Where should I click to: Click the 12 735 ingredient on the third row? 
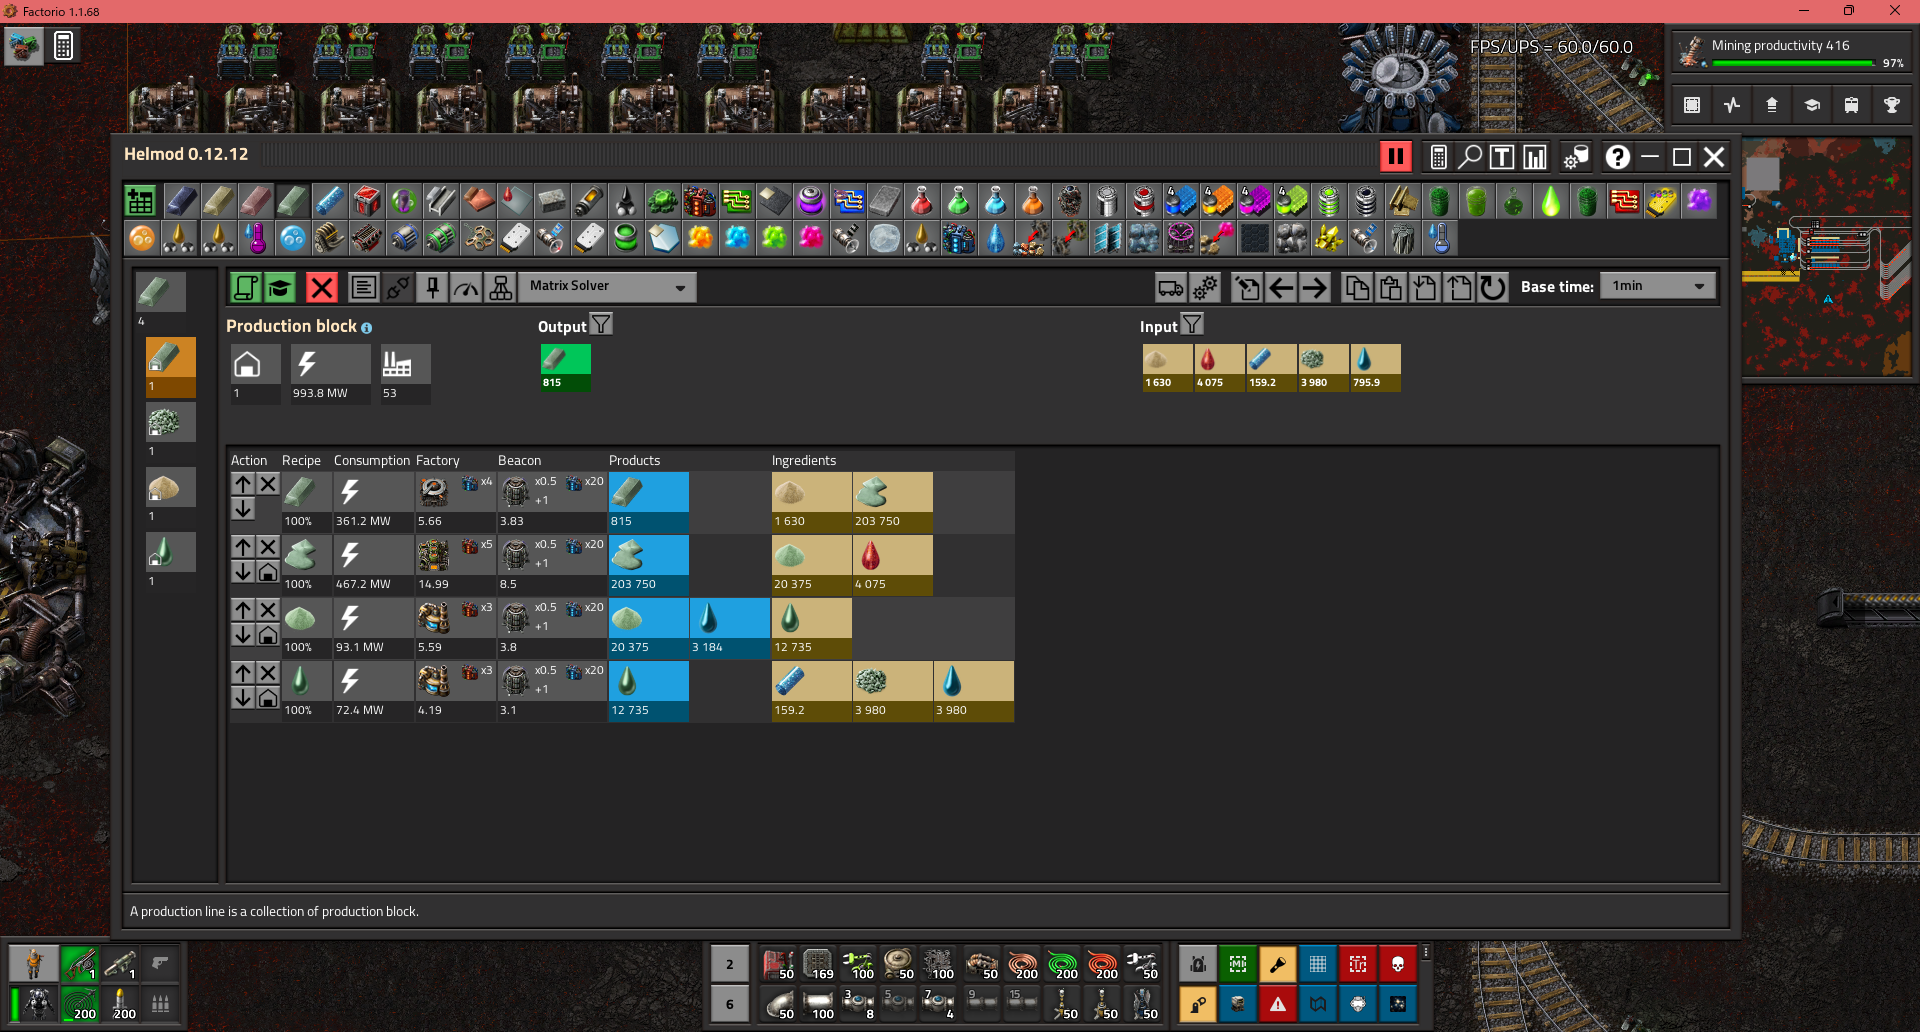click(x=811, y=627)
